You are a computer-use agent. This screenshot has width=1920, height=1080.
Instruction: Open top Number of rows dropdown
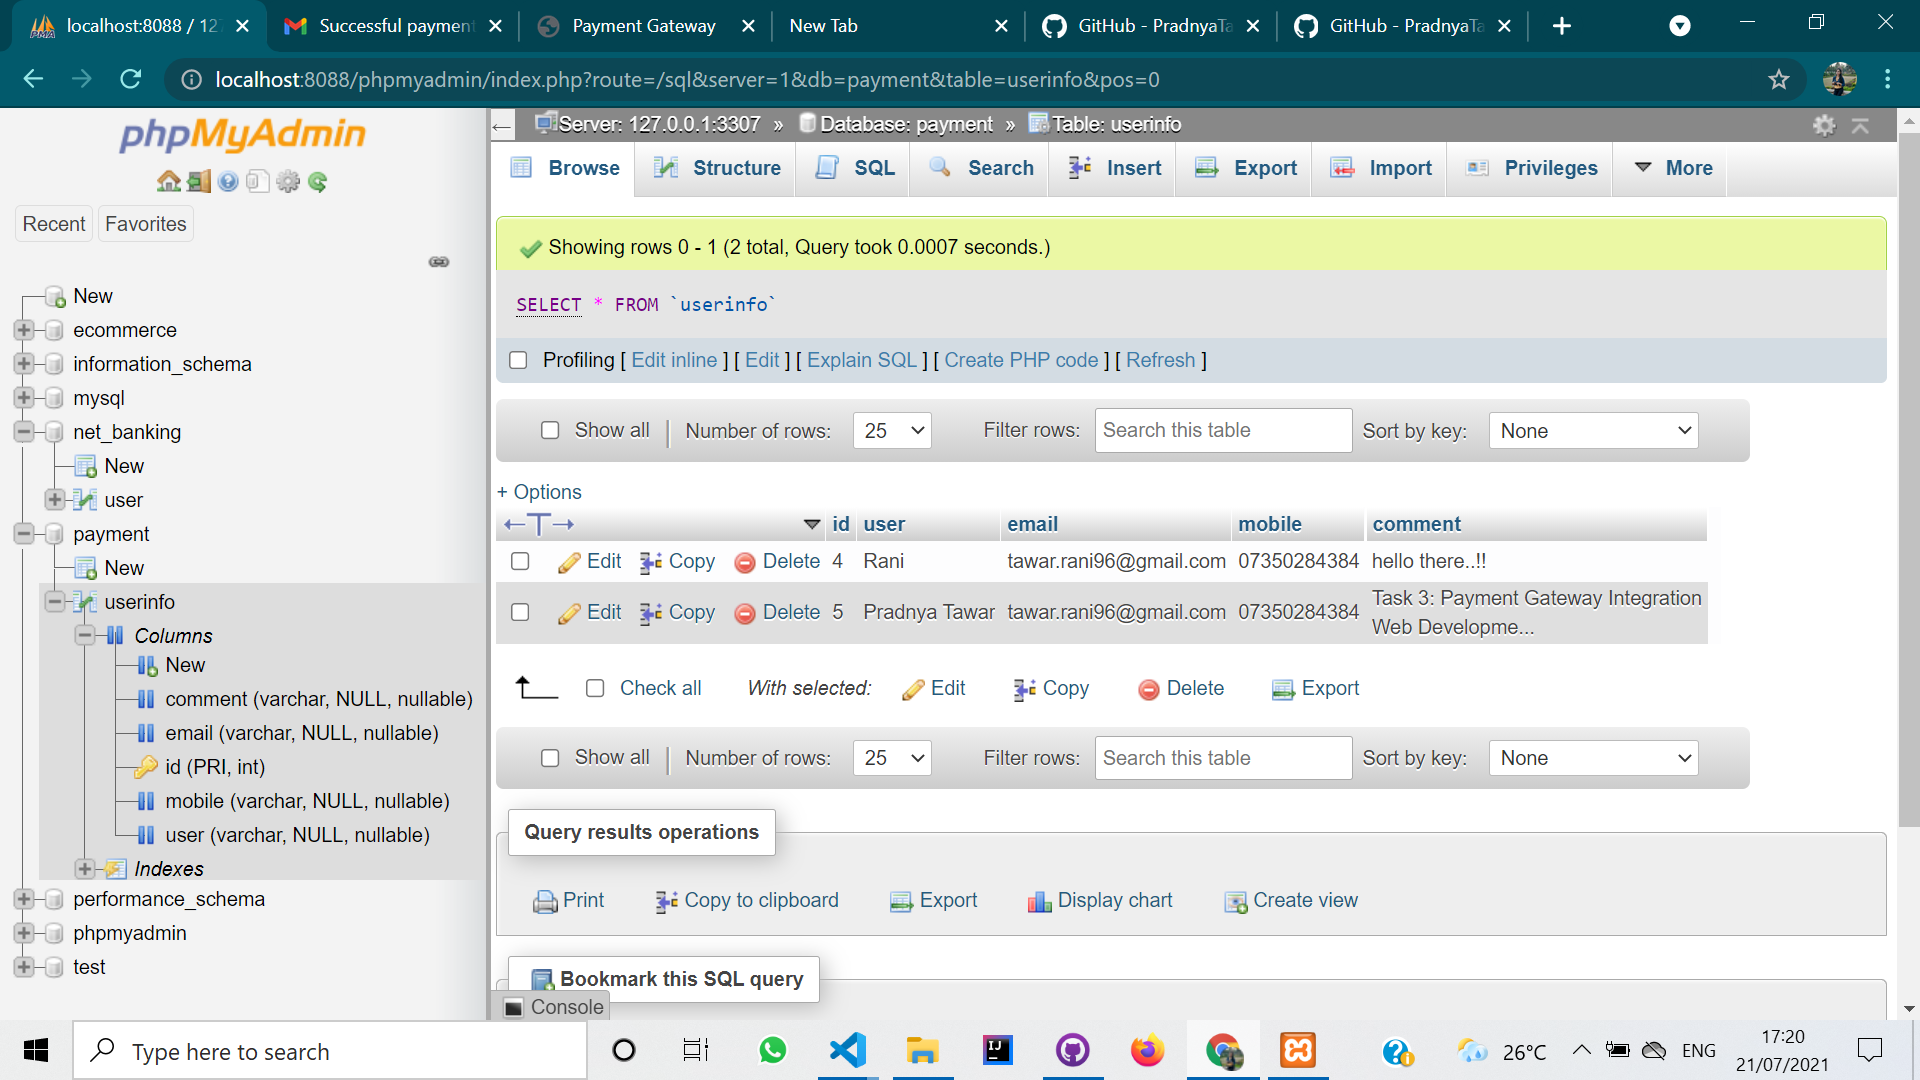(892, 430)
